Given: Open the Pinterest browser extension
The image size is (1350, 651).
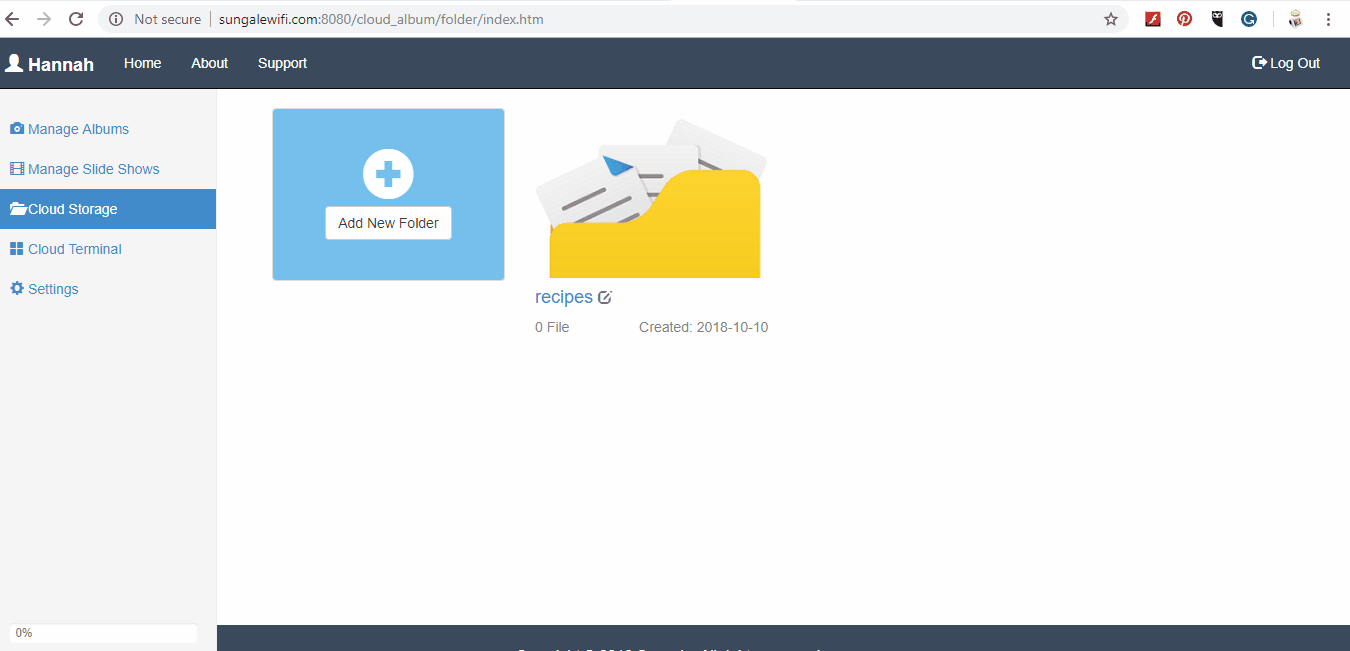Looking at the screenshot, I should click(x=1185, y=18).
